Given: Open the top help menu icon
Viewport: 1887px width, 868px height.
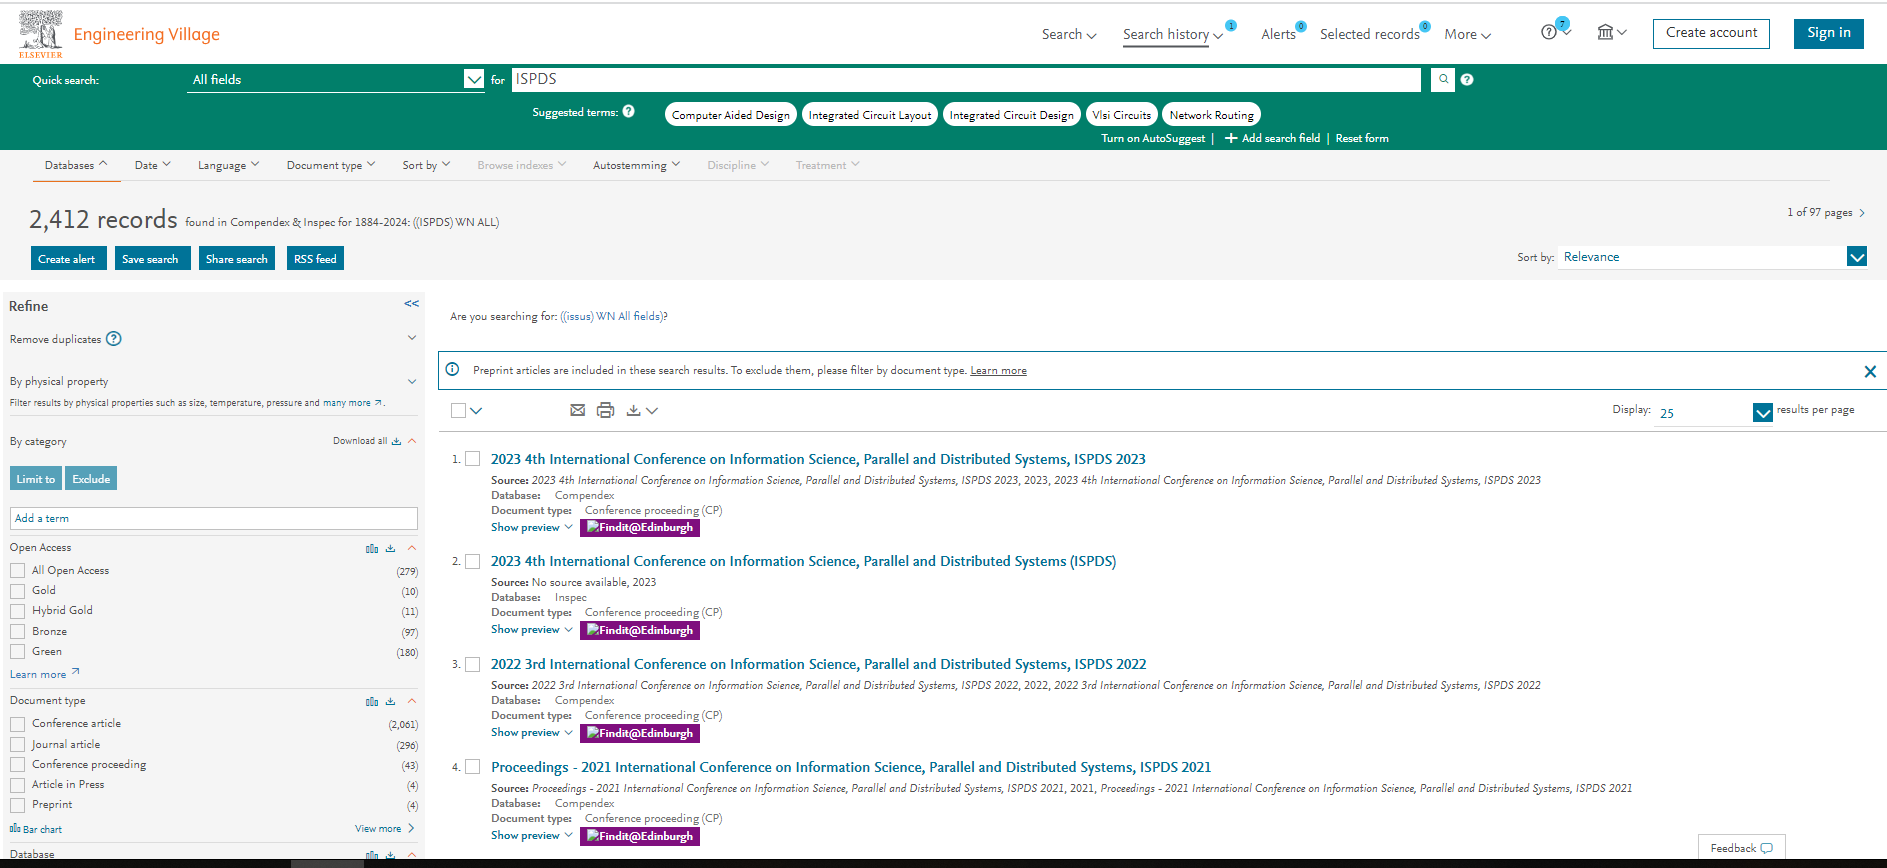Looking at the screenshot, I should point(1549,32).
